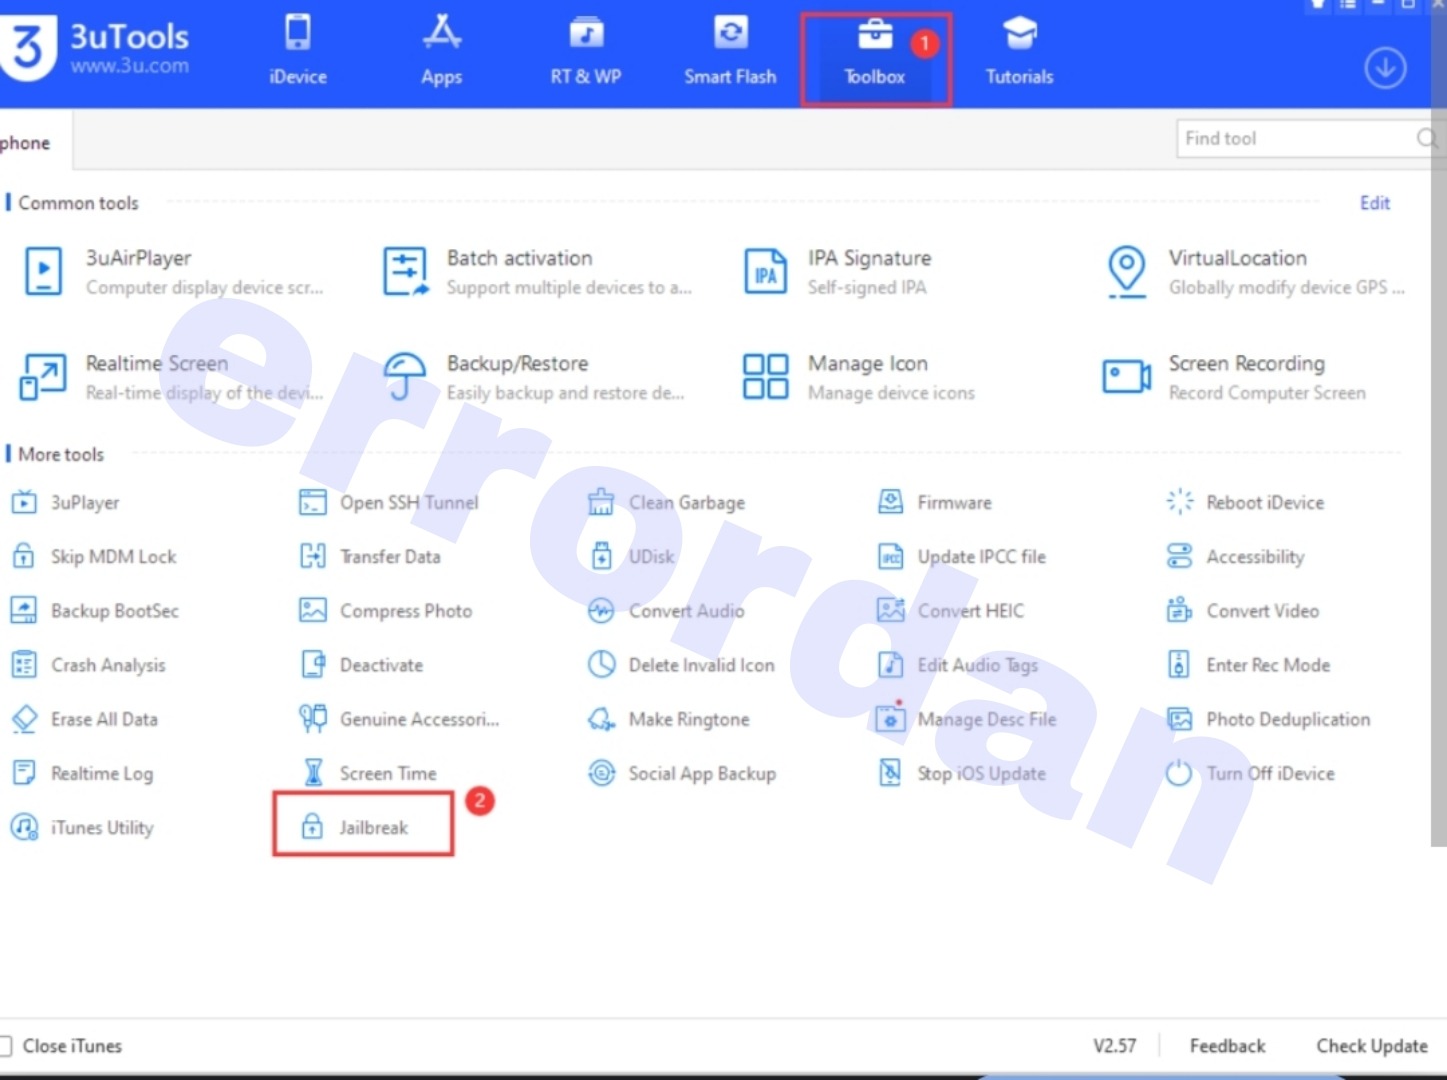Image resolution: width=1447 pixels, height=1080 pixels.
Task: Click the V2.57 version text
Action: coord(1115,1046)
